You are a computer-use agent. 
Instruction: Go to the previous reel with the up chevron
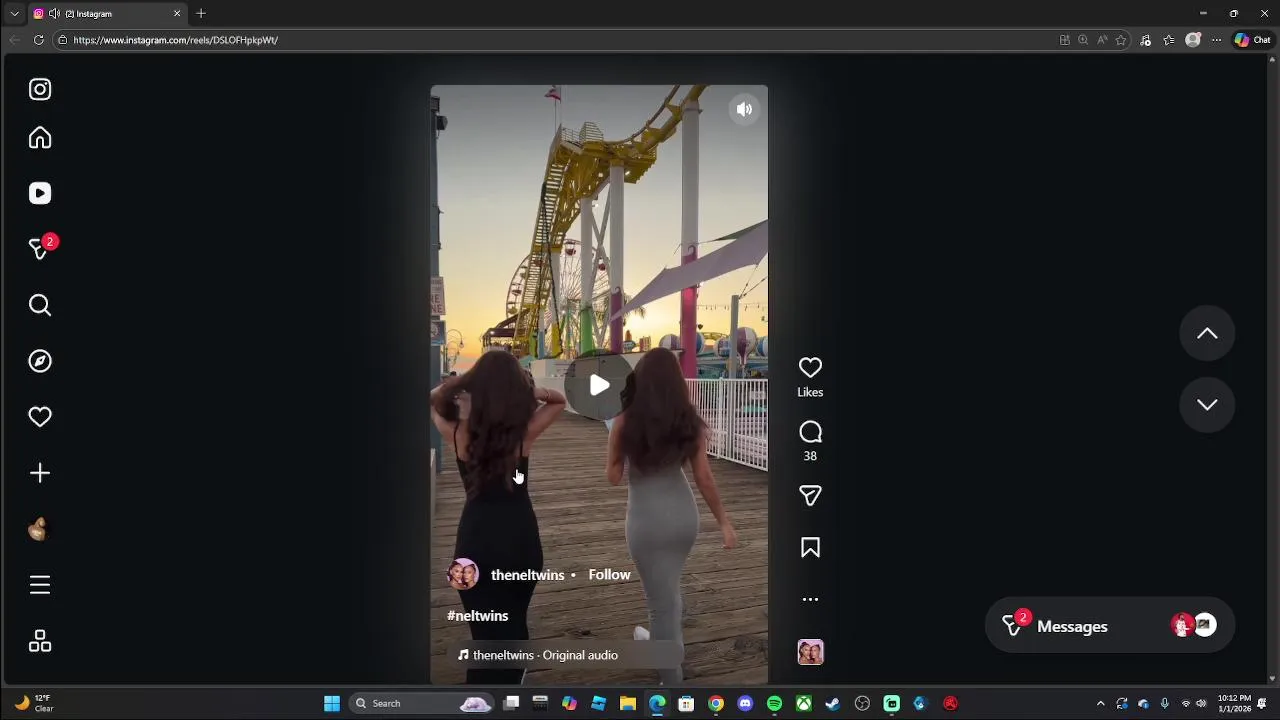(1207, 333)
